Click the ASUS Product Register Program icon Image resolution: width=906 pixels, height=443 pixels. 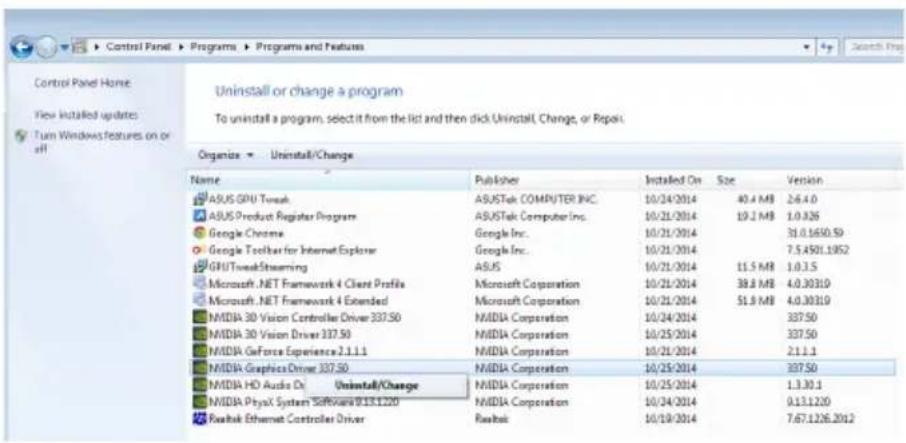[199, 217]
